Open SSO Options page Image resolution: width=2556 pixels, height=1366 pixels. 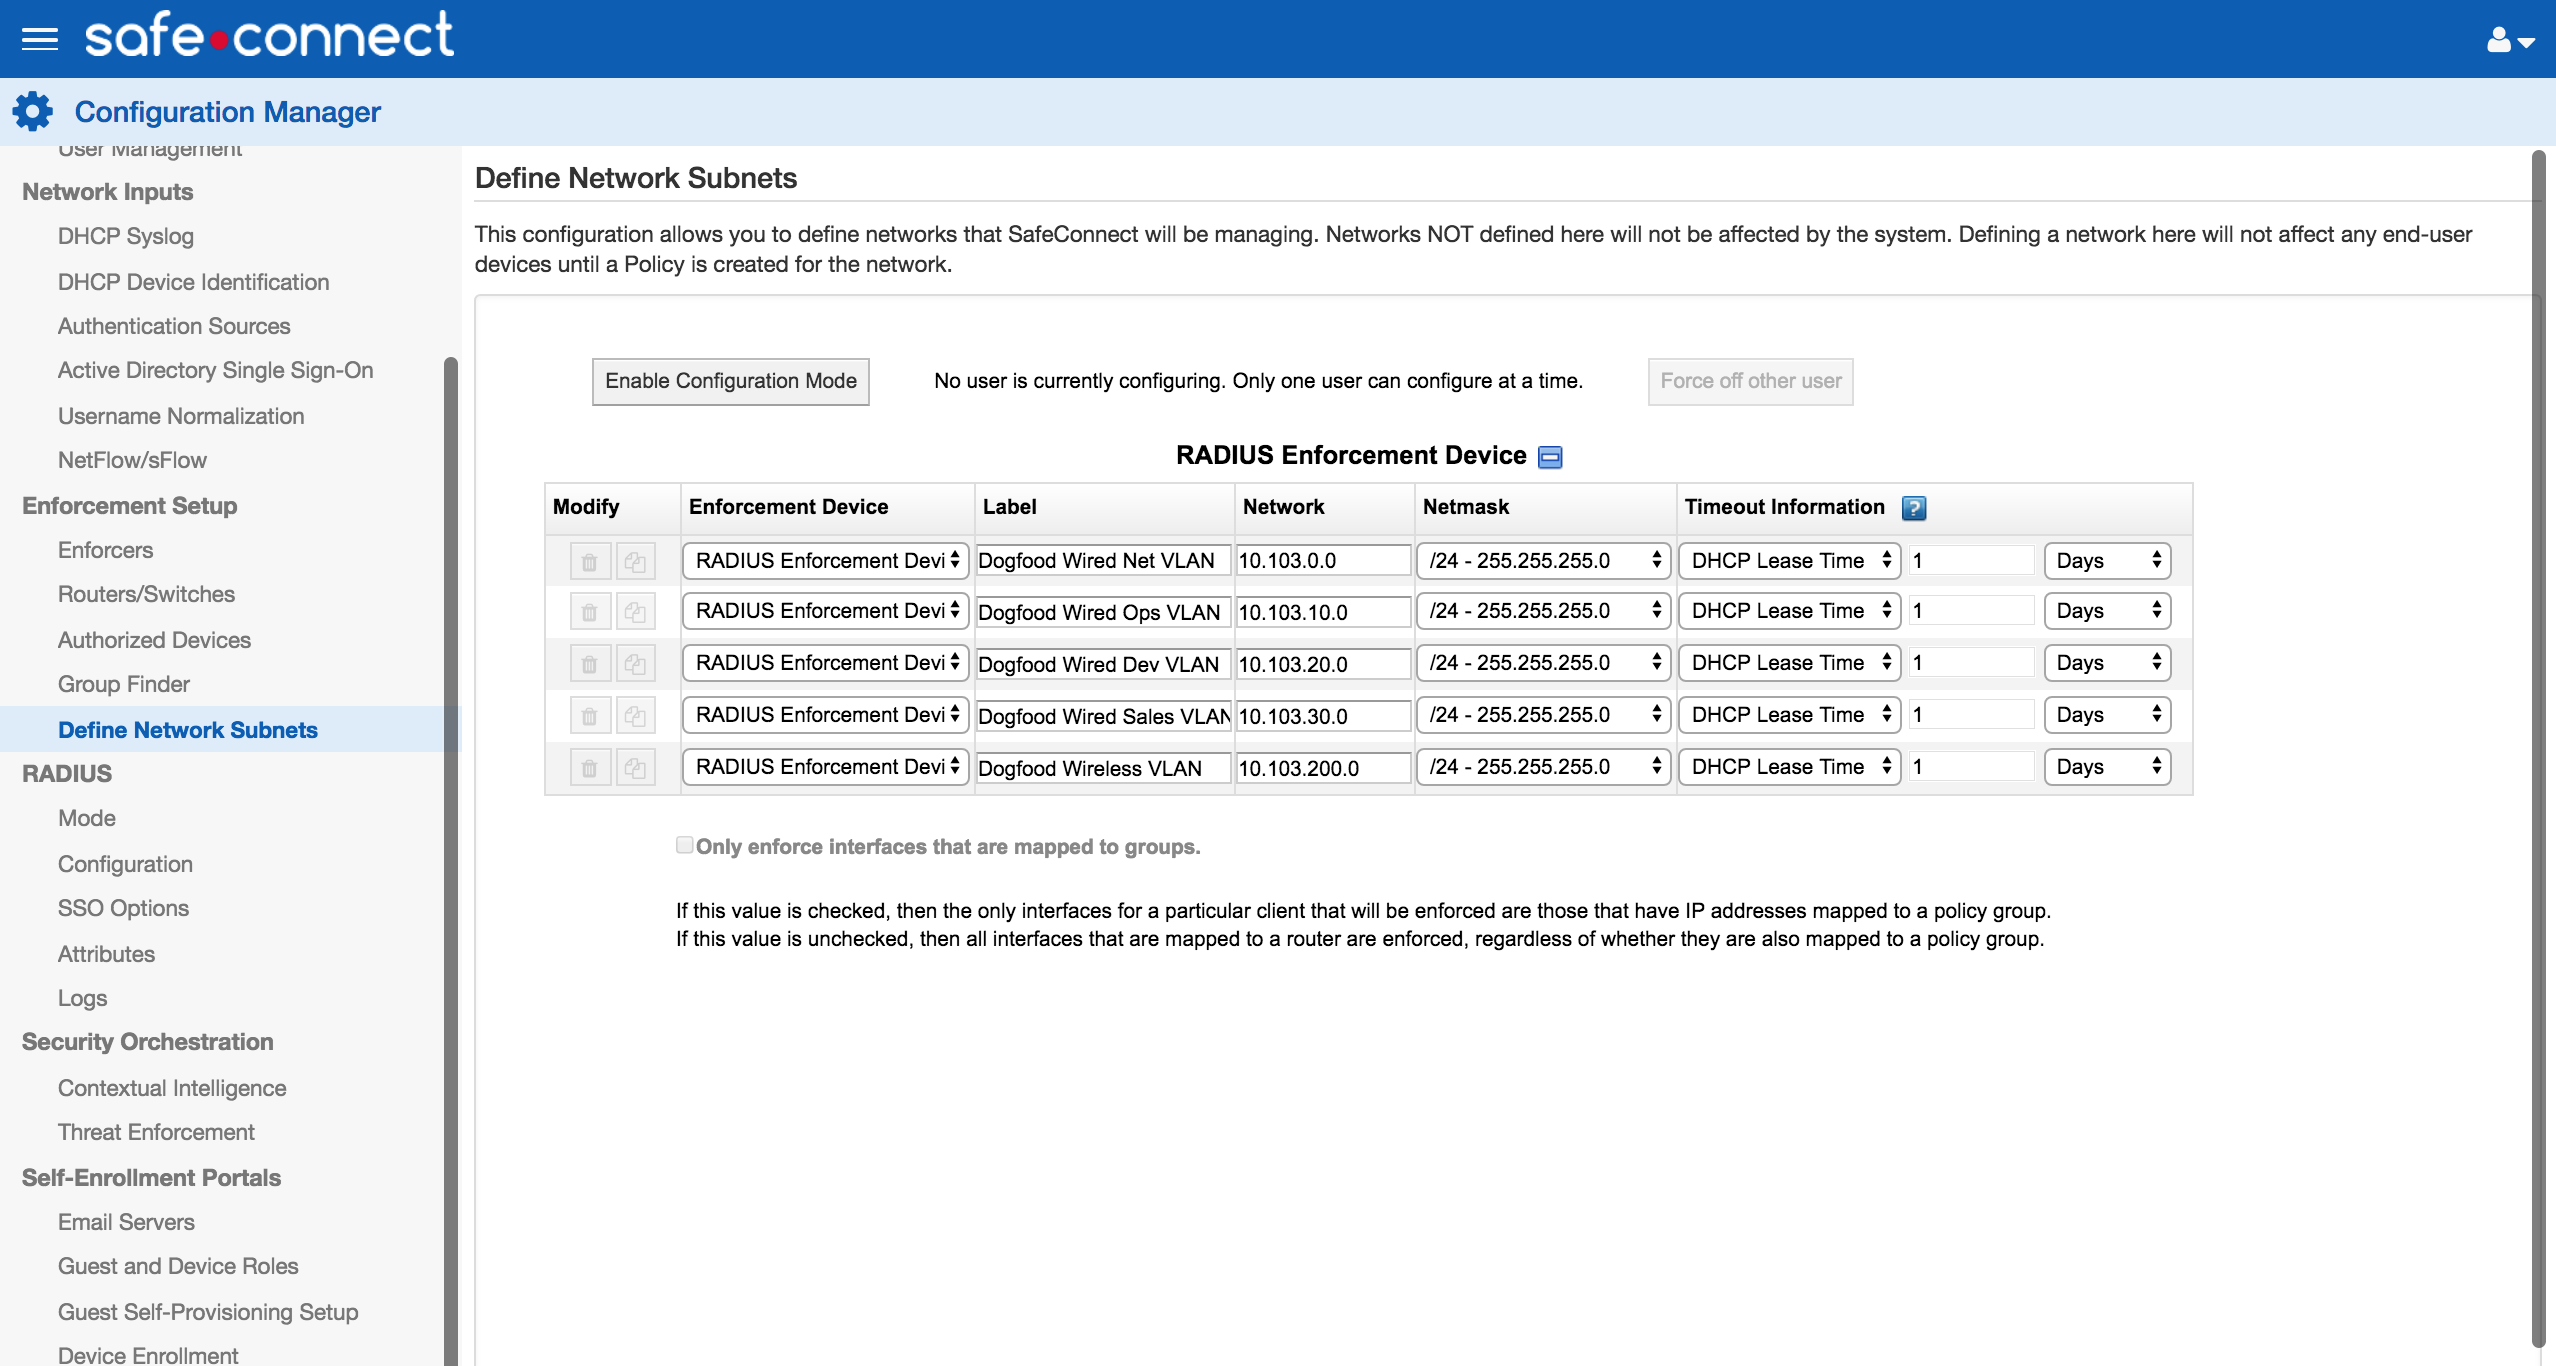(123, 908)
